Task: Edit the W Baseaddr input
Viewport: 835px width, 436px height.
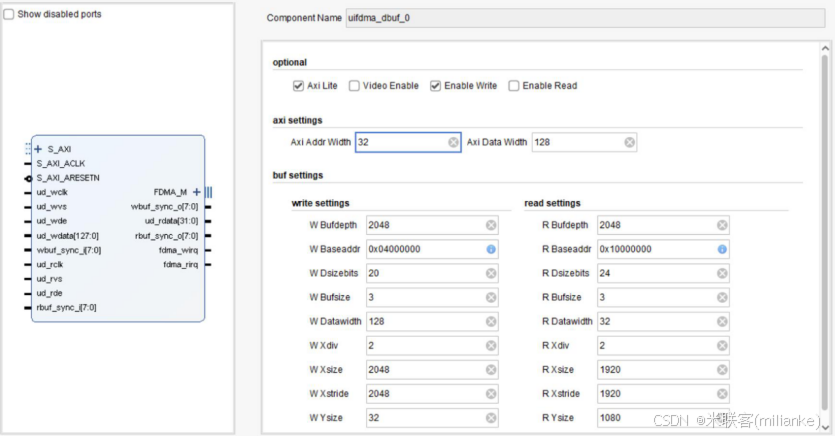Action: [432, 249]
